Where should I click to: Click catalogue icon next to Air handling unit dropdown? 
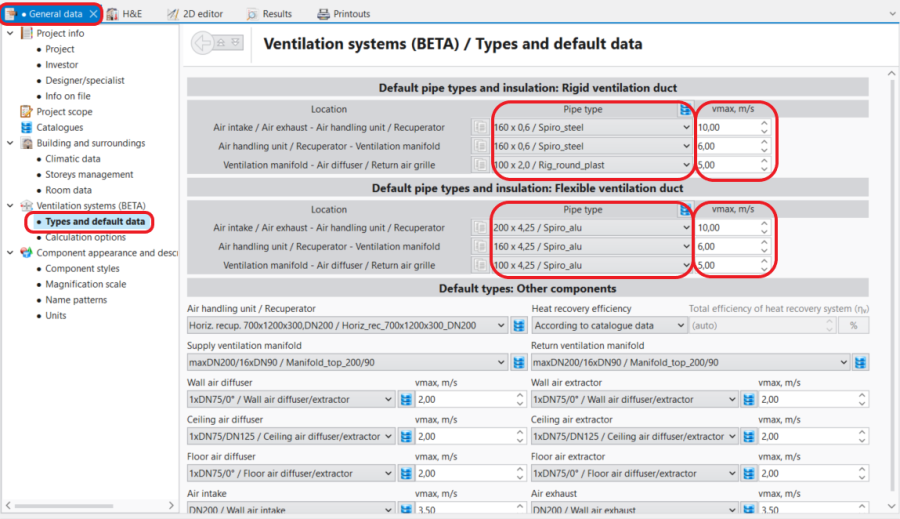(x=519, y=325)
